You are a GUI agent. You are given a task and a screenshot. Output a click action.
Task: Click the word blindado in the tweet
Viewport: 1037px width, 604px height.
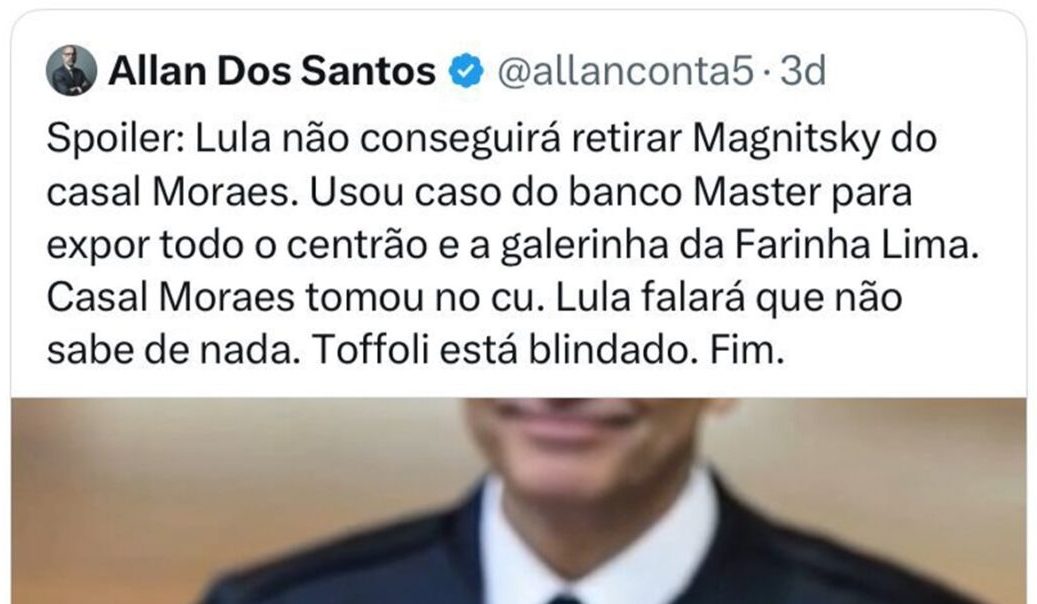click(613, 349)
